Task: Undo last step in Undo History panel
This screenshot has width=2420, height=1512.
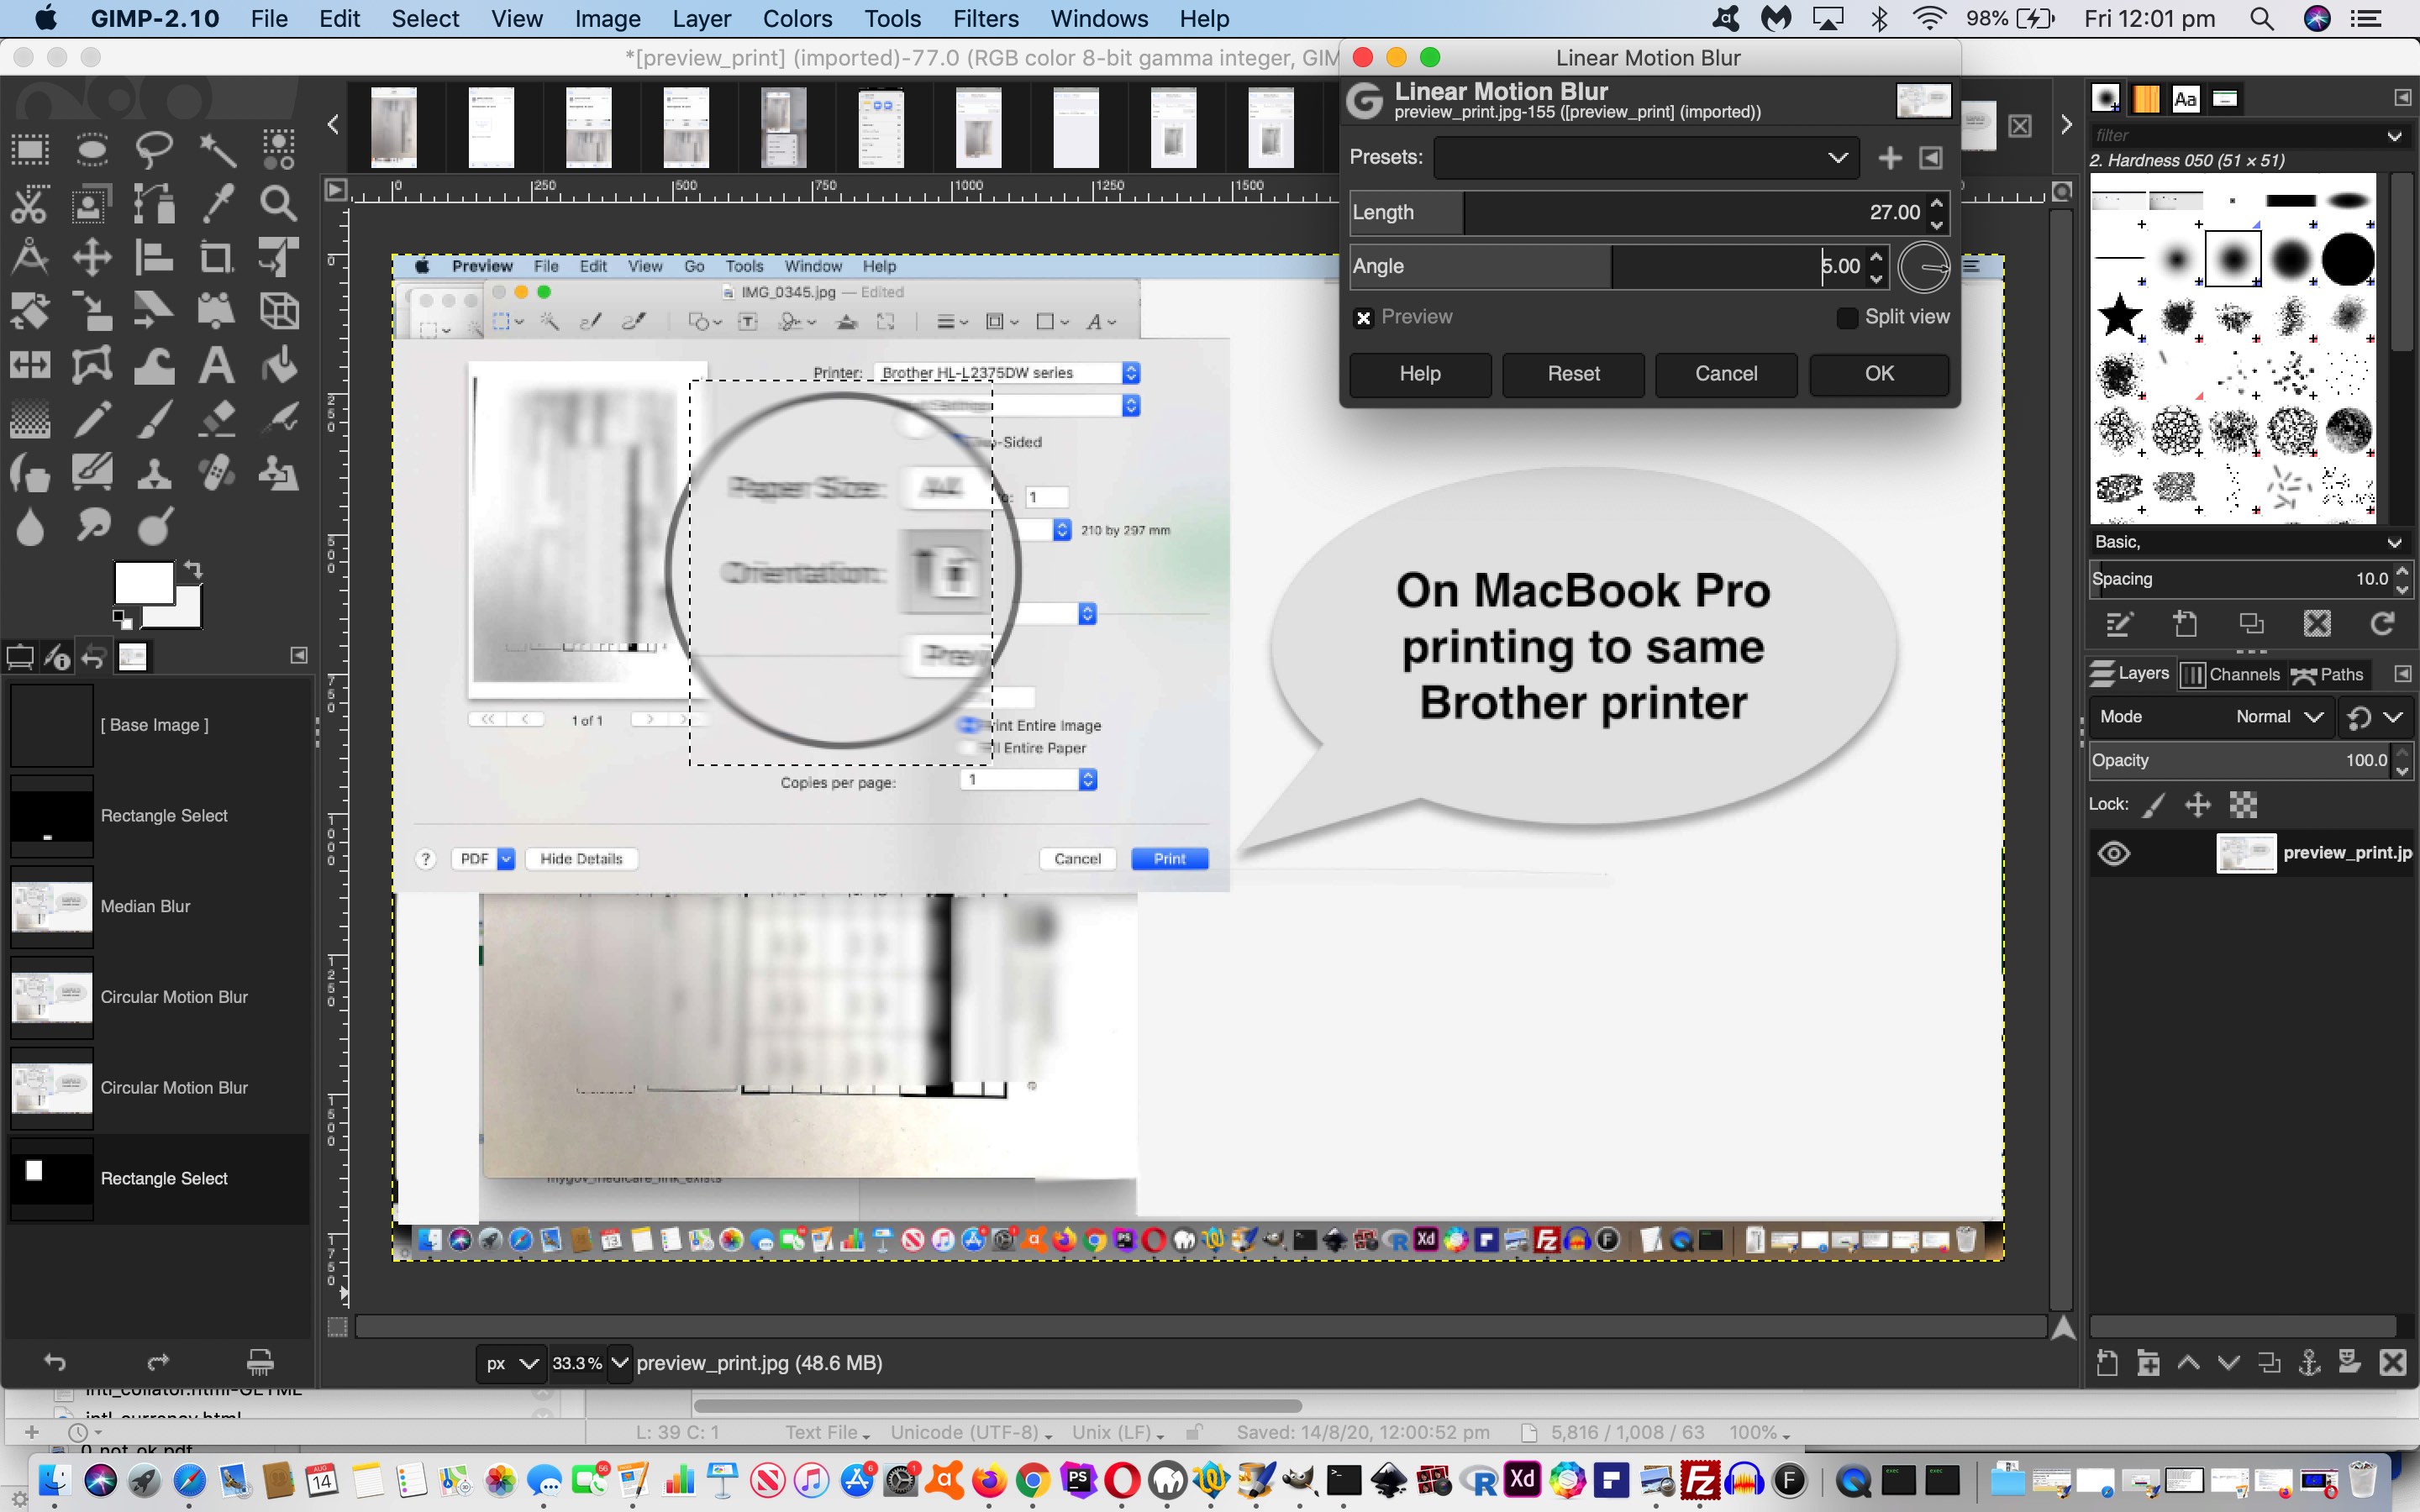Action: pos(55,1362)
